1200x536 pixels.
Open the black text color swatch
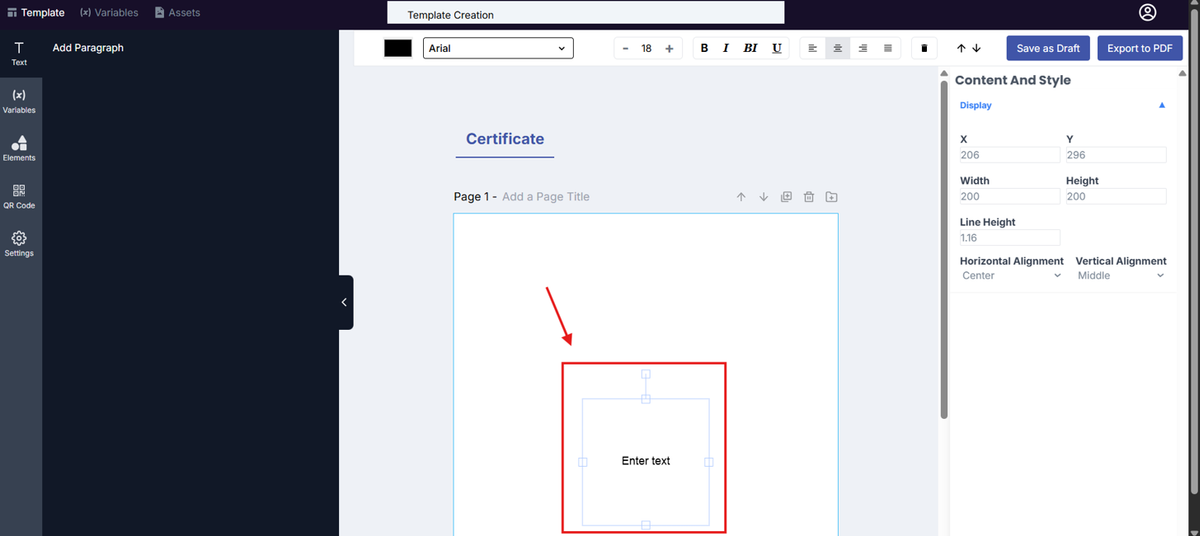398,48
